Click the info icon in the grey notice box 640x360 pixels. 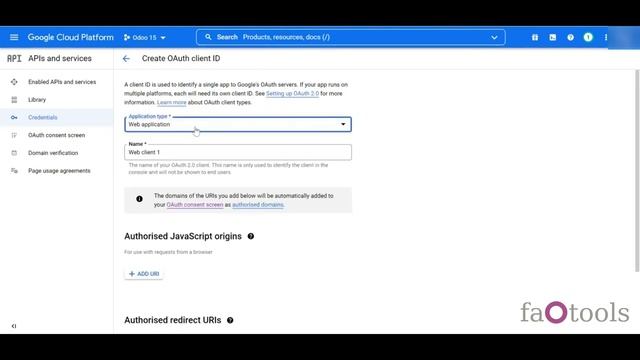140,199
